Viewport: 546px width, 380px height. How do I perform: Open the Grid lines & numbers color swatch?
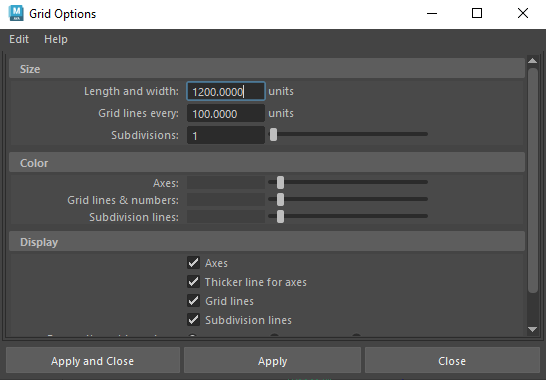226,200
